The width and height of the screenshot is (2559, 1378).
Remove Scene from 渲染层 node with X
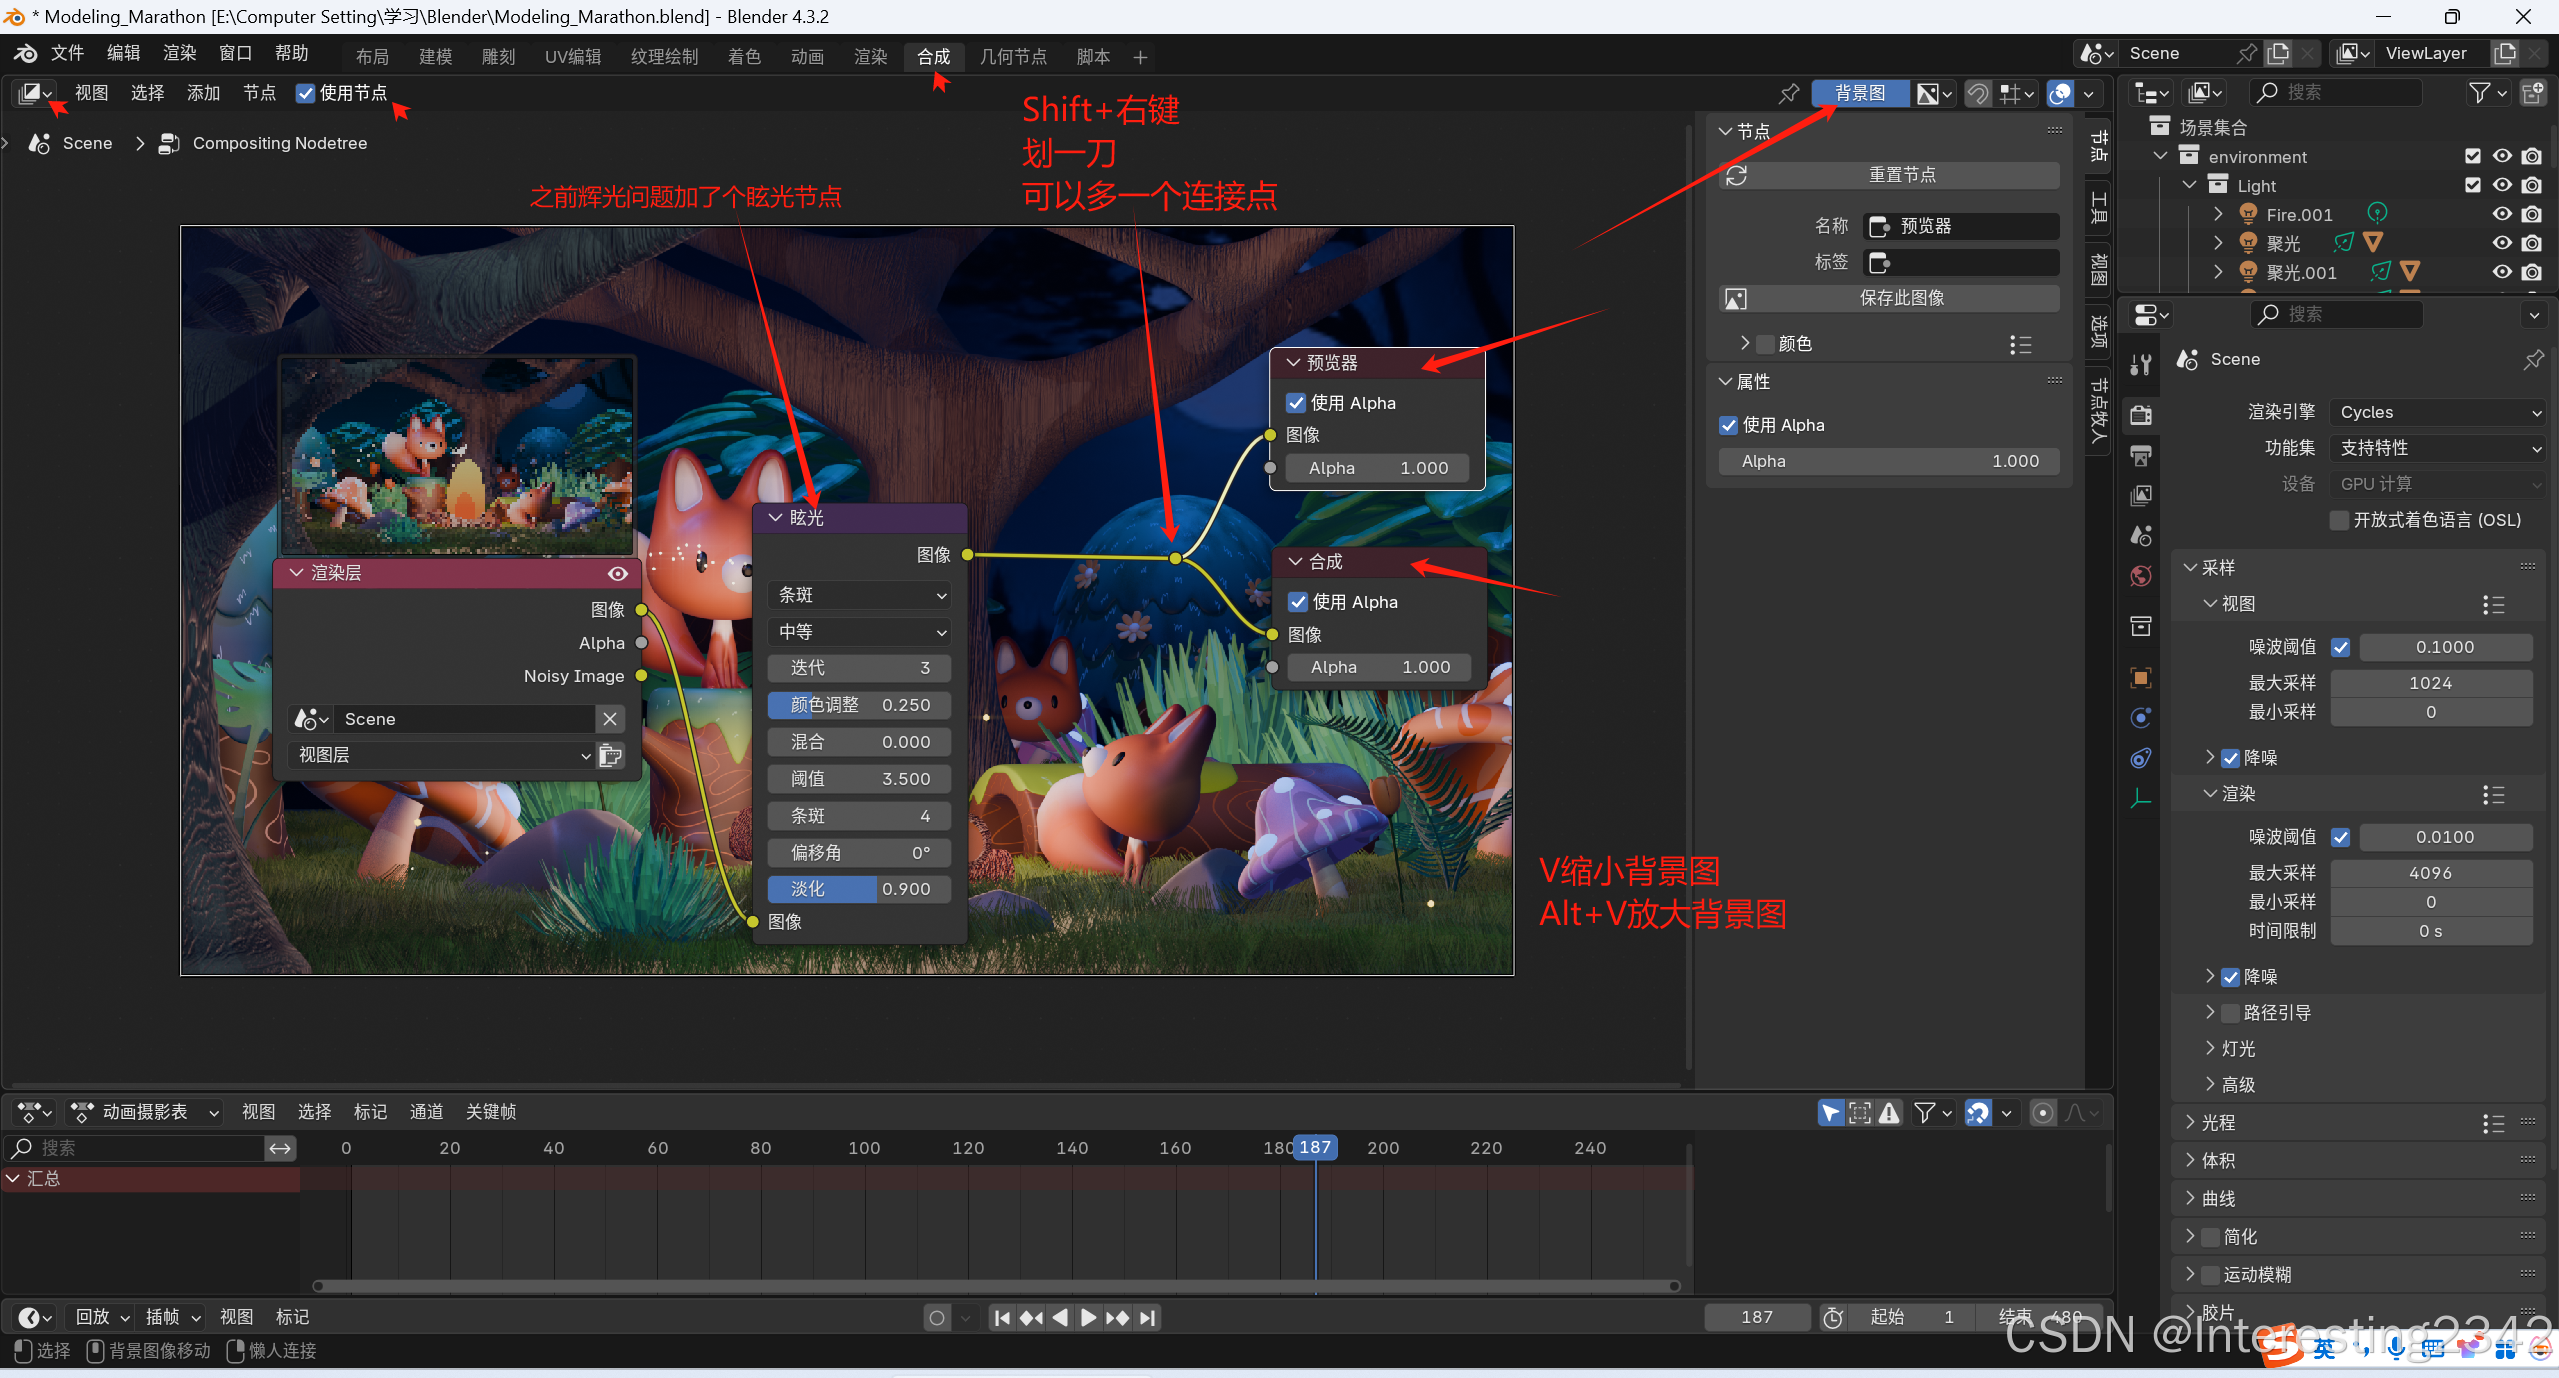click(610, 719)
